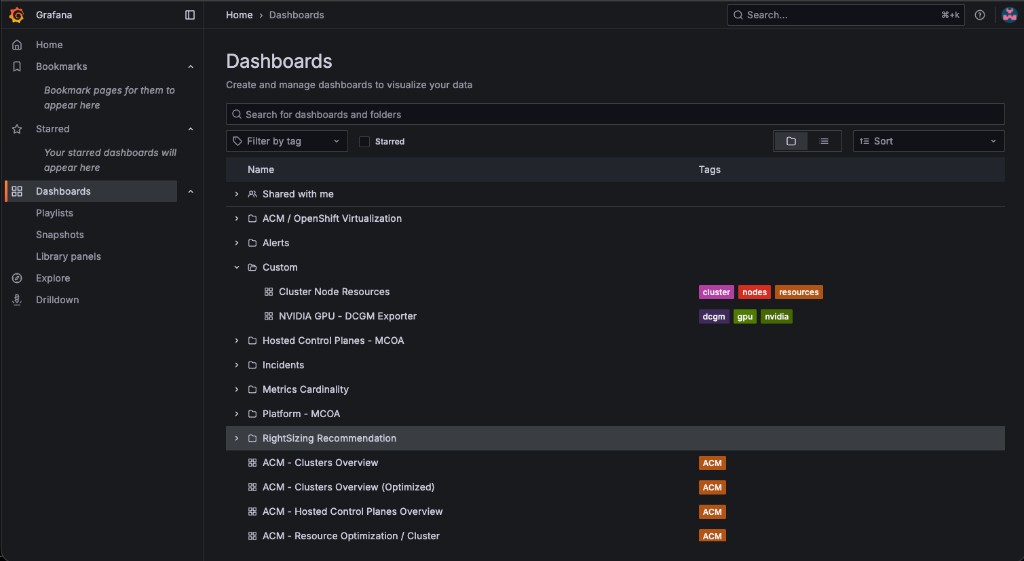Click the Grafana logo icon
Image resolution: width=1024 pixels, height=561 pixels.
point(17,14)
